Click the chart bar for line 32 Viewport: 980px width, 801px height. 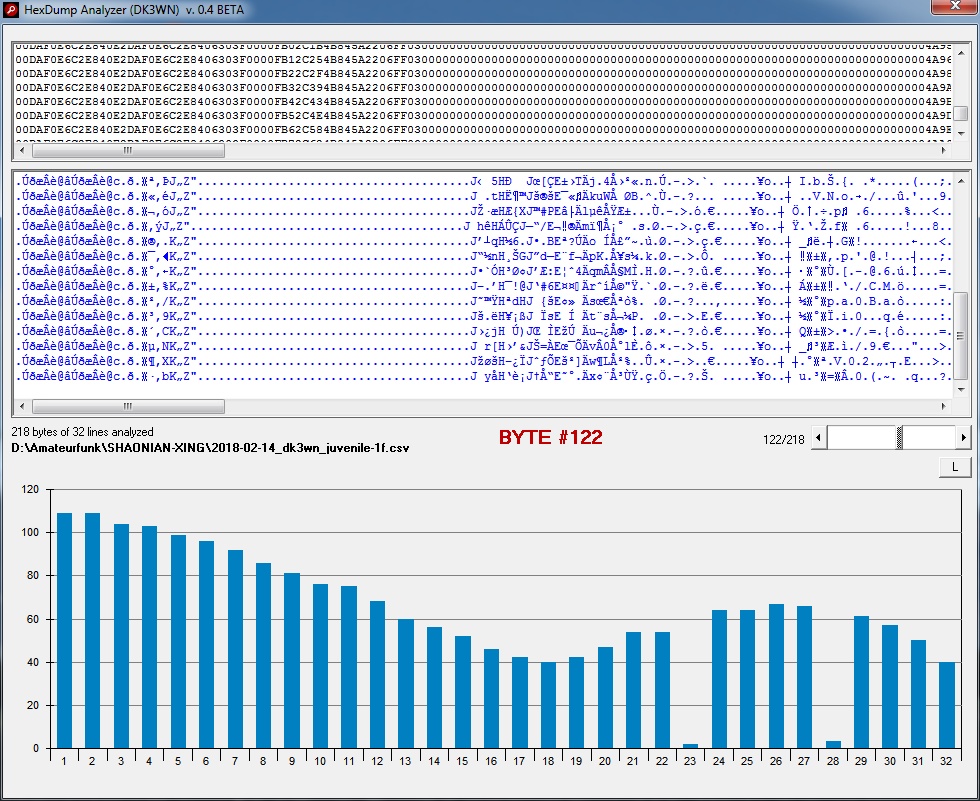pyautogui.click(x=946, y=705)
